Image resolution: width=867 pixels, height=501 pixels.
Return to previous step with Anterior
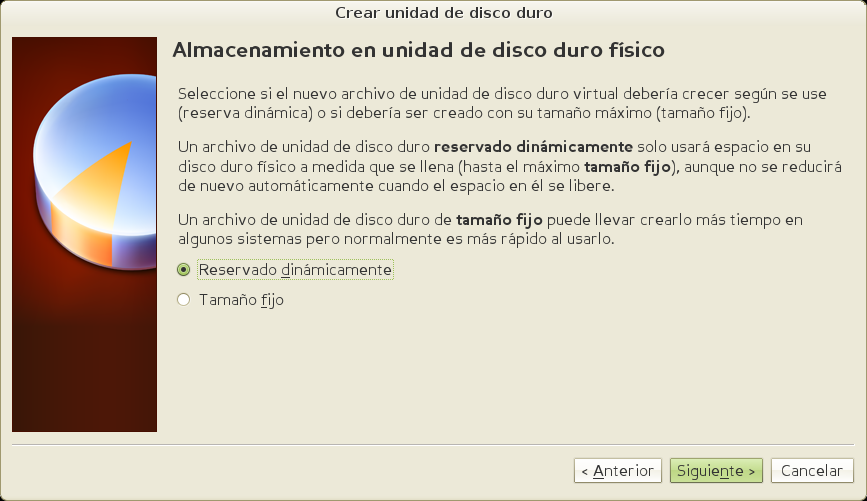(x=618, y=471)
